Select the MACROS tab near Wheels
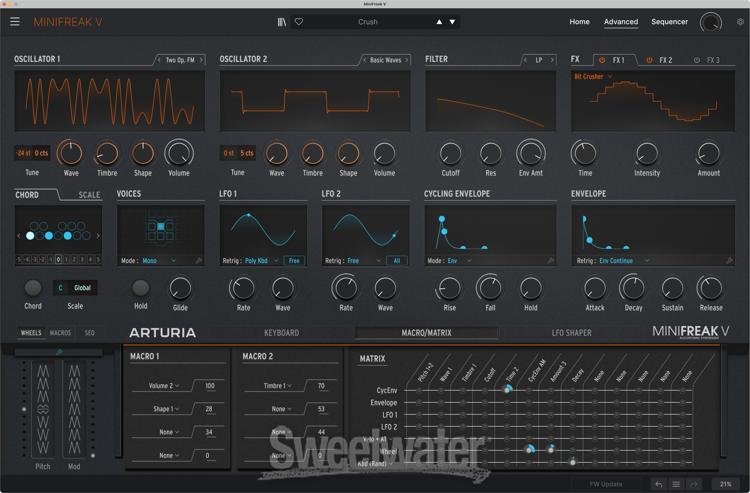The height and width of the screenshot is (493, 750). (x=60, y=333)
